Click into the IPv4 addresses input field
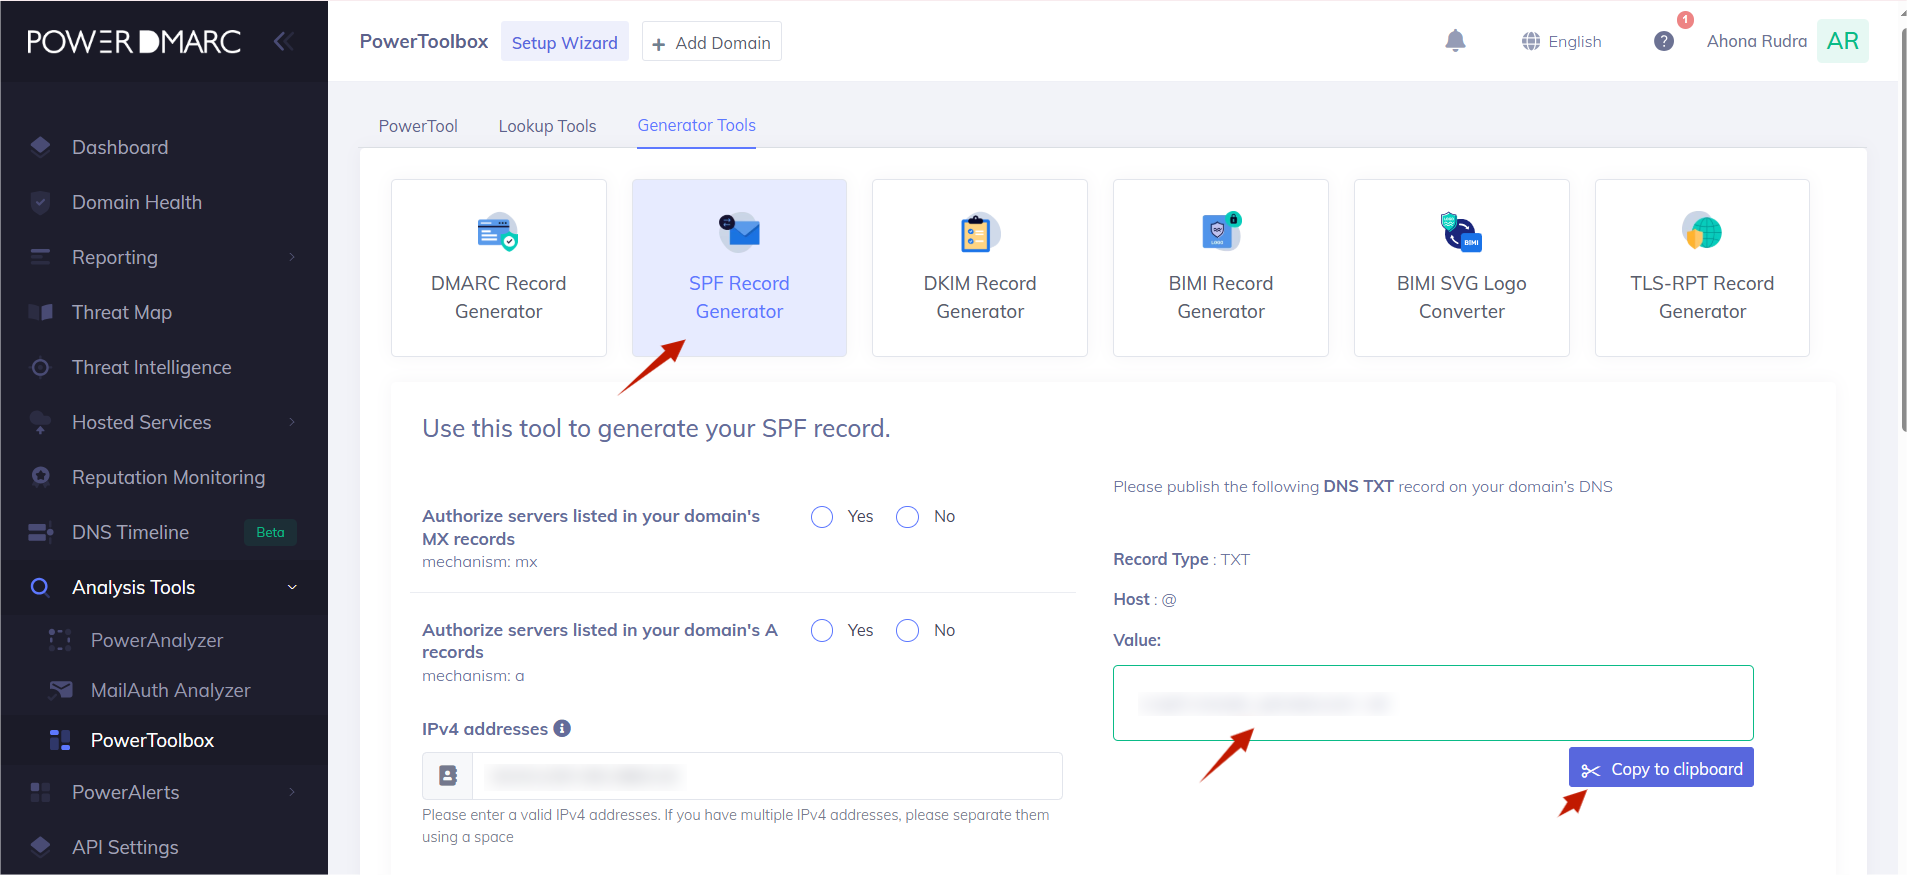The image size is (1907, 875). (766, 776)
